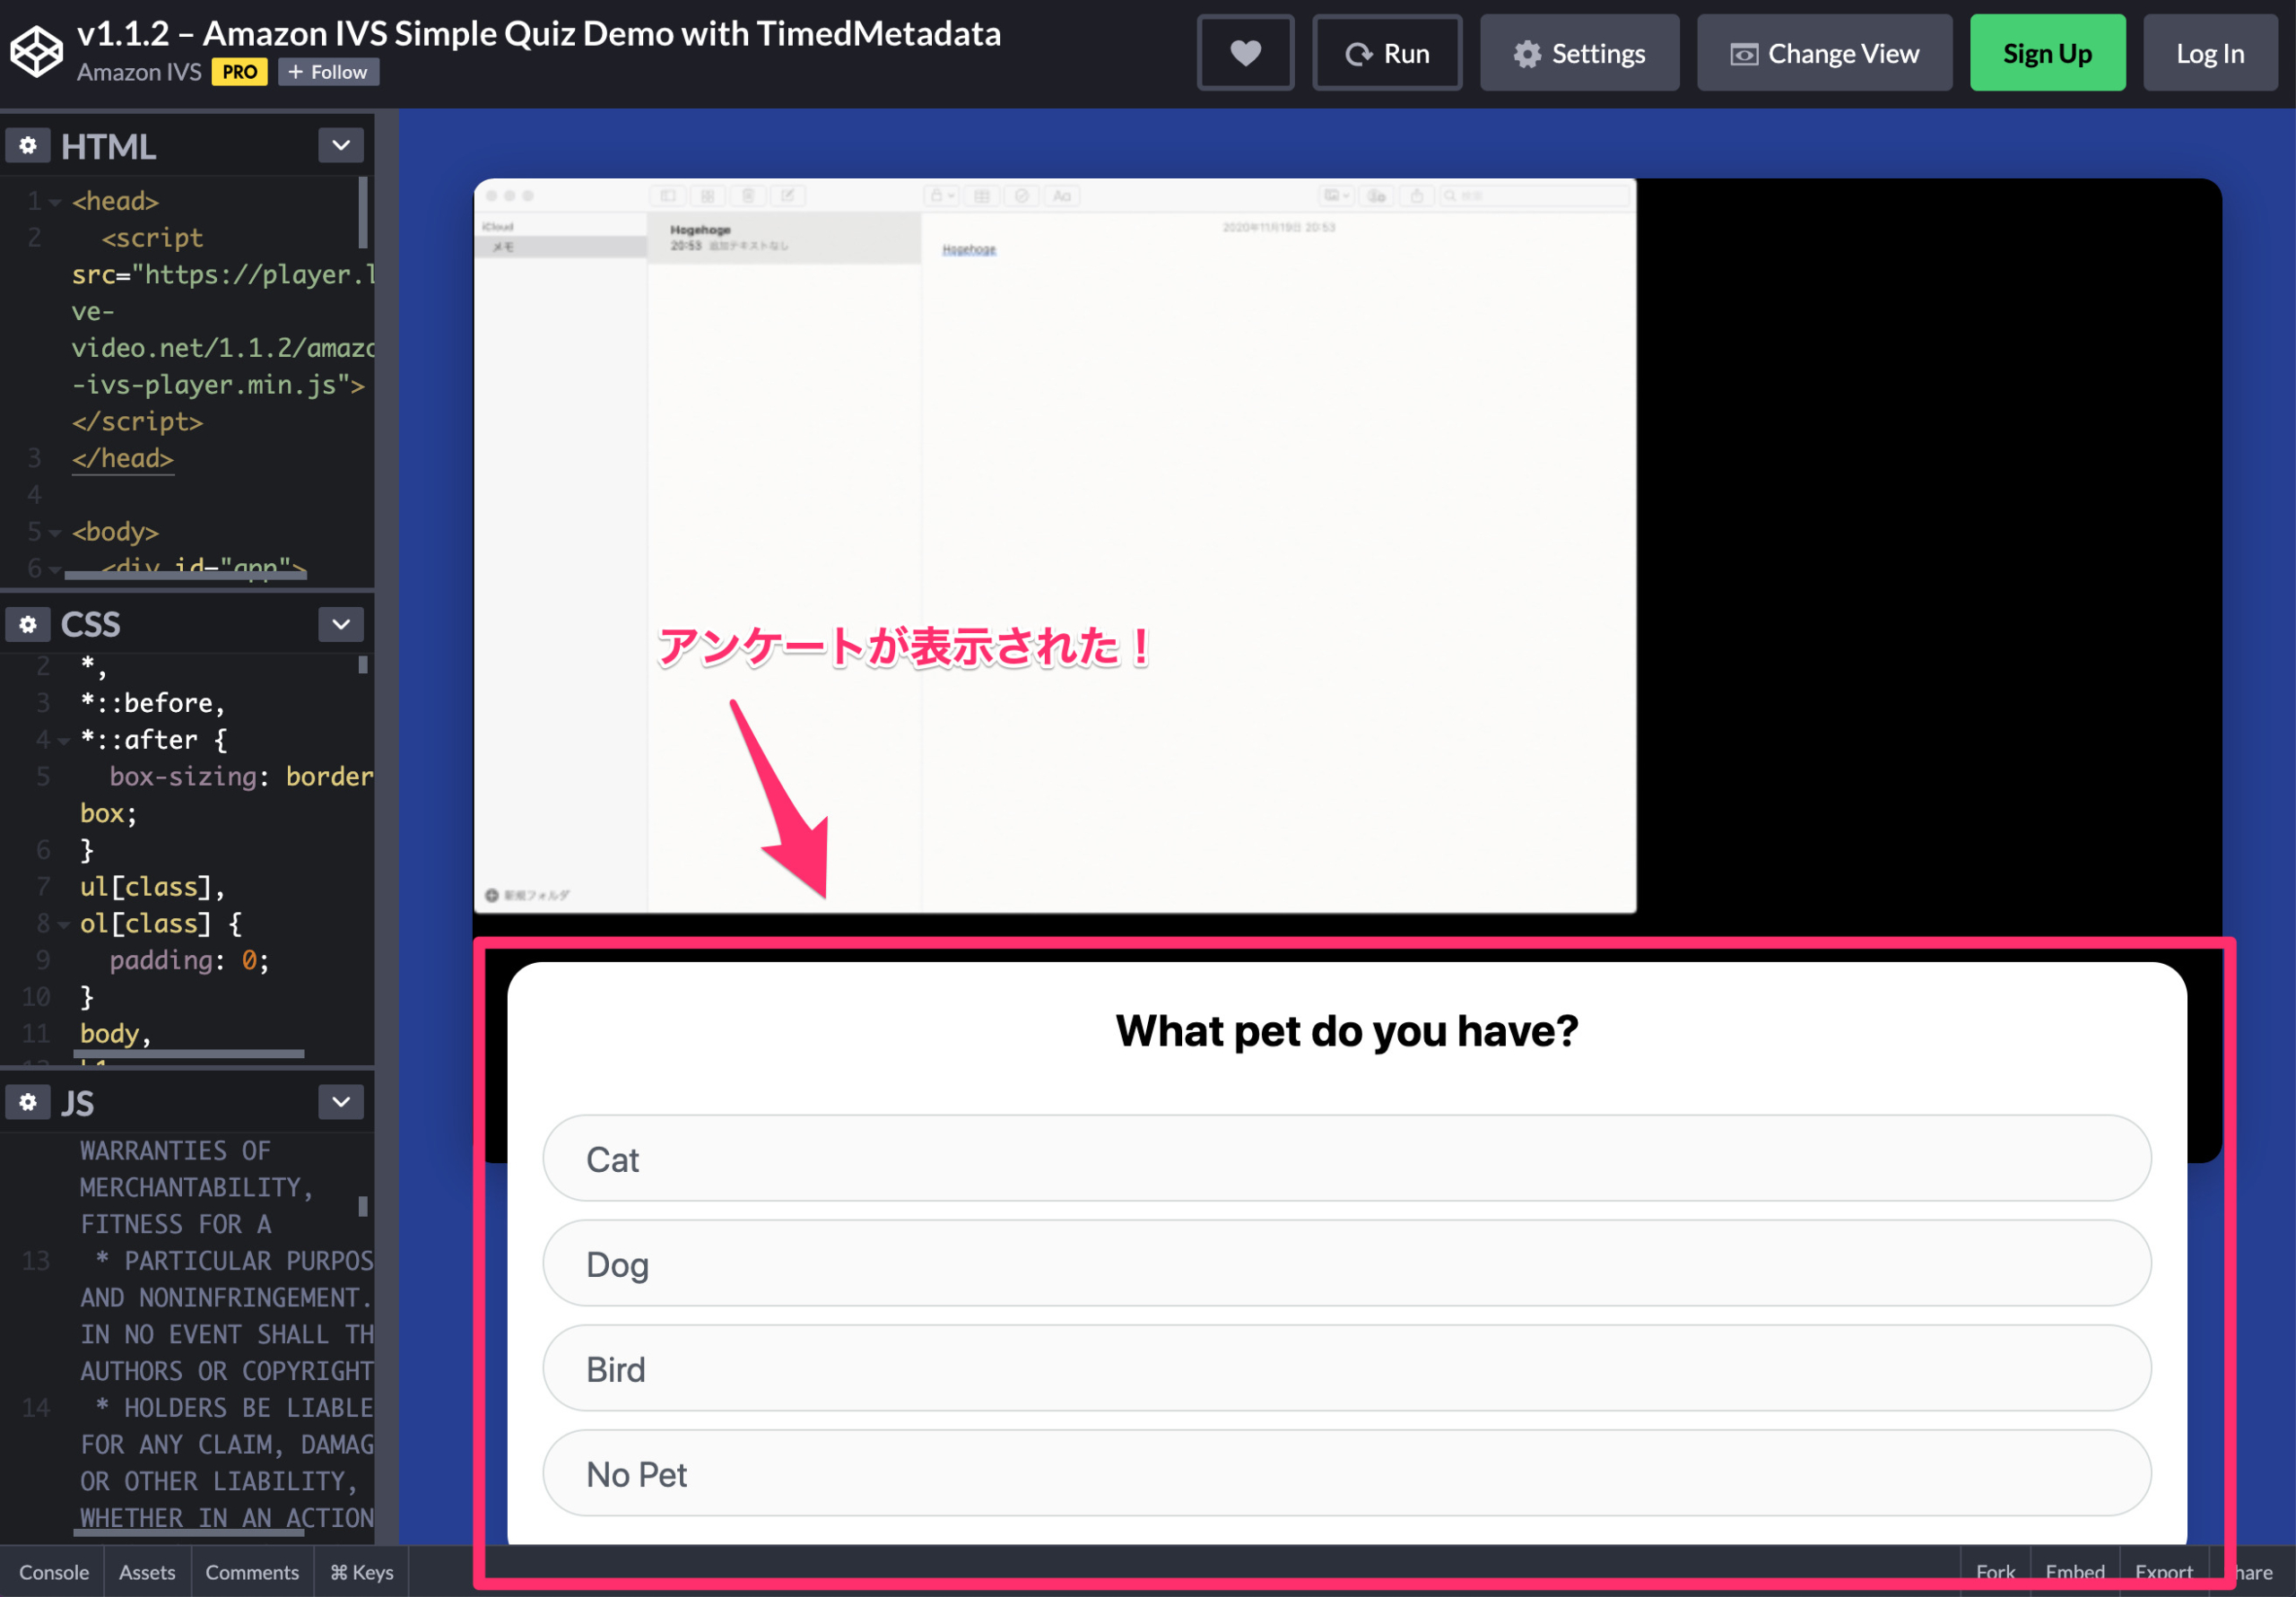Open HTML editor settings gear
The image size is (2296, 1597).
(28, 146)
